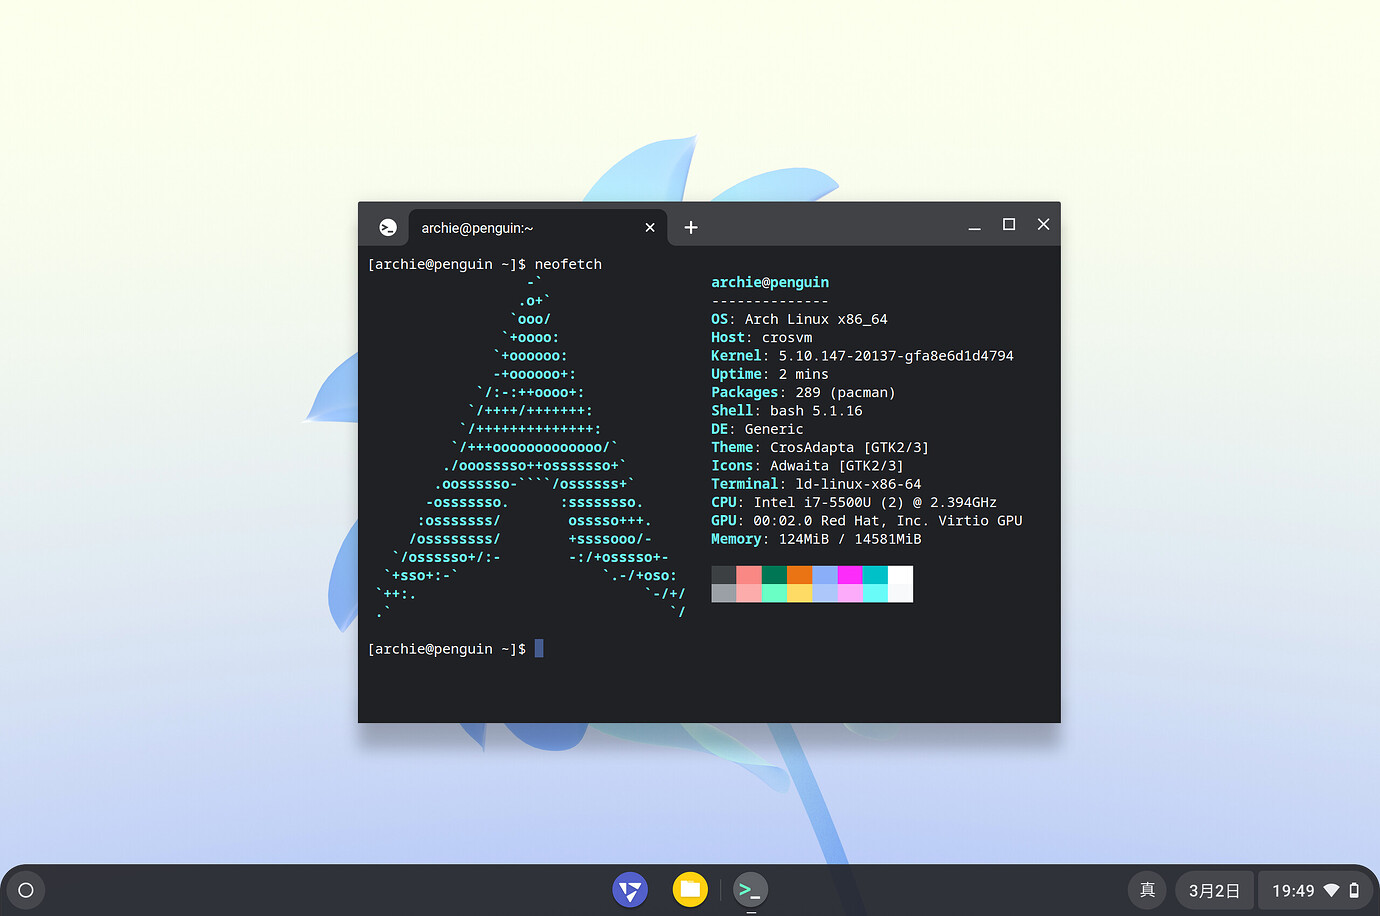Launch the Vivaldi browser from the shelf
Viewport: 1380px width, 916px height.
click(x=630, y=890)
